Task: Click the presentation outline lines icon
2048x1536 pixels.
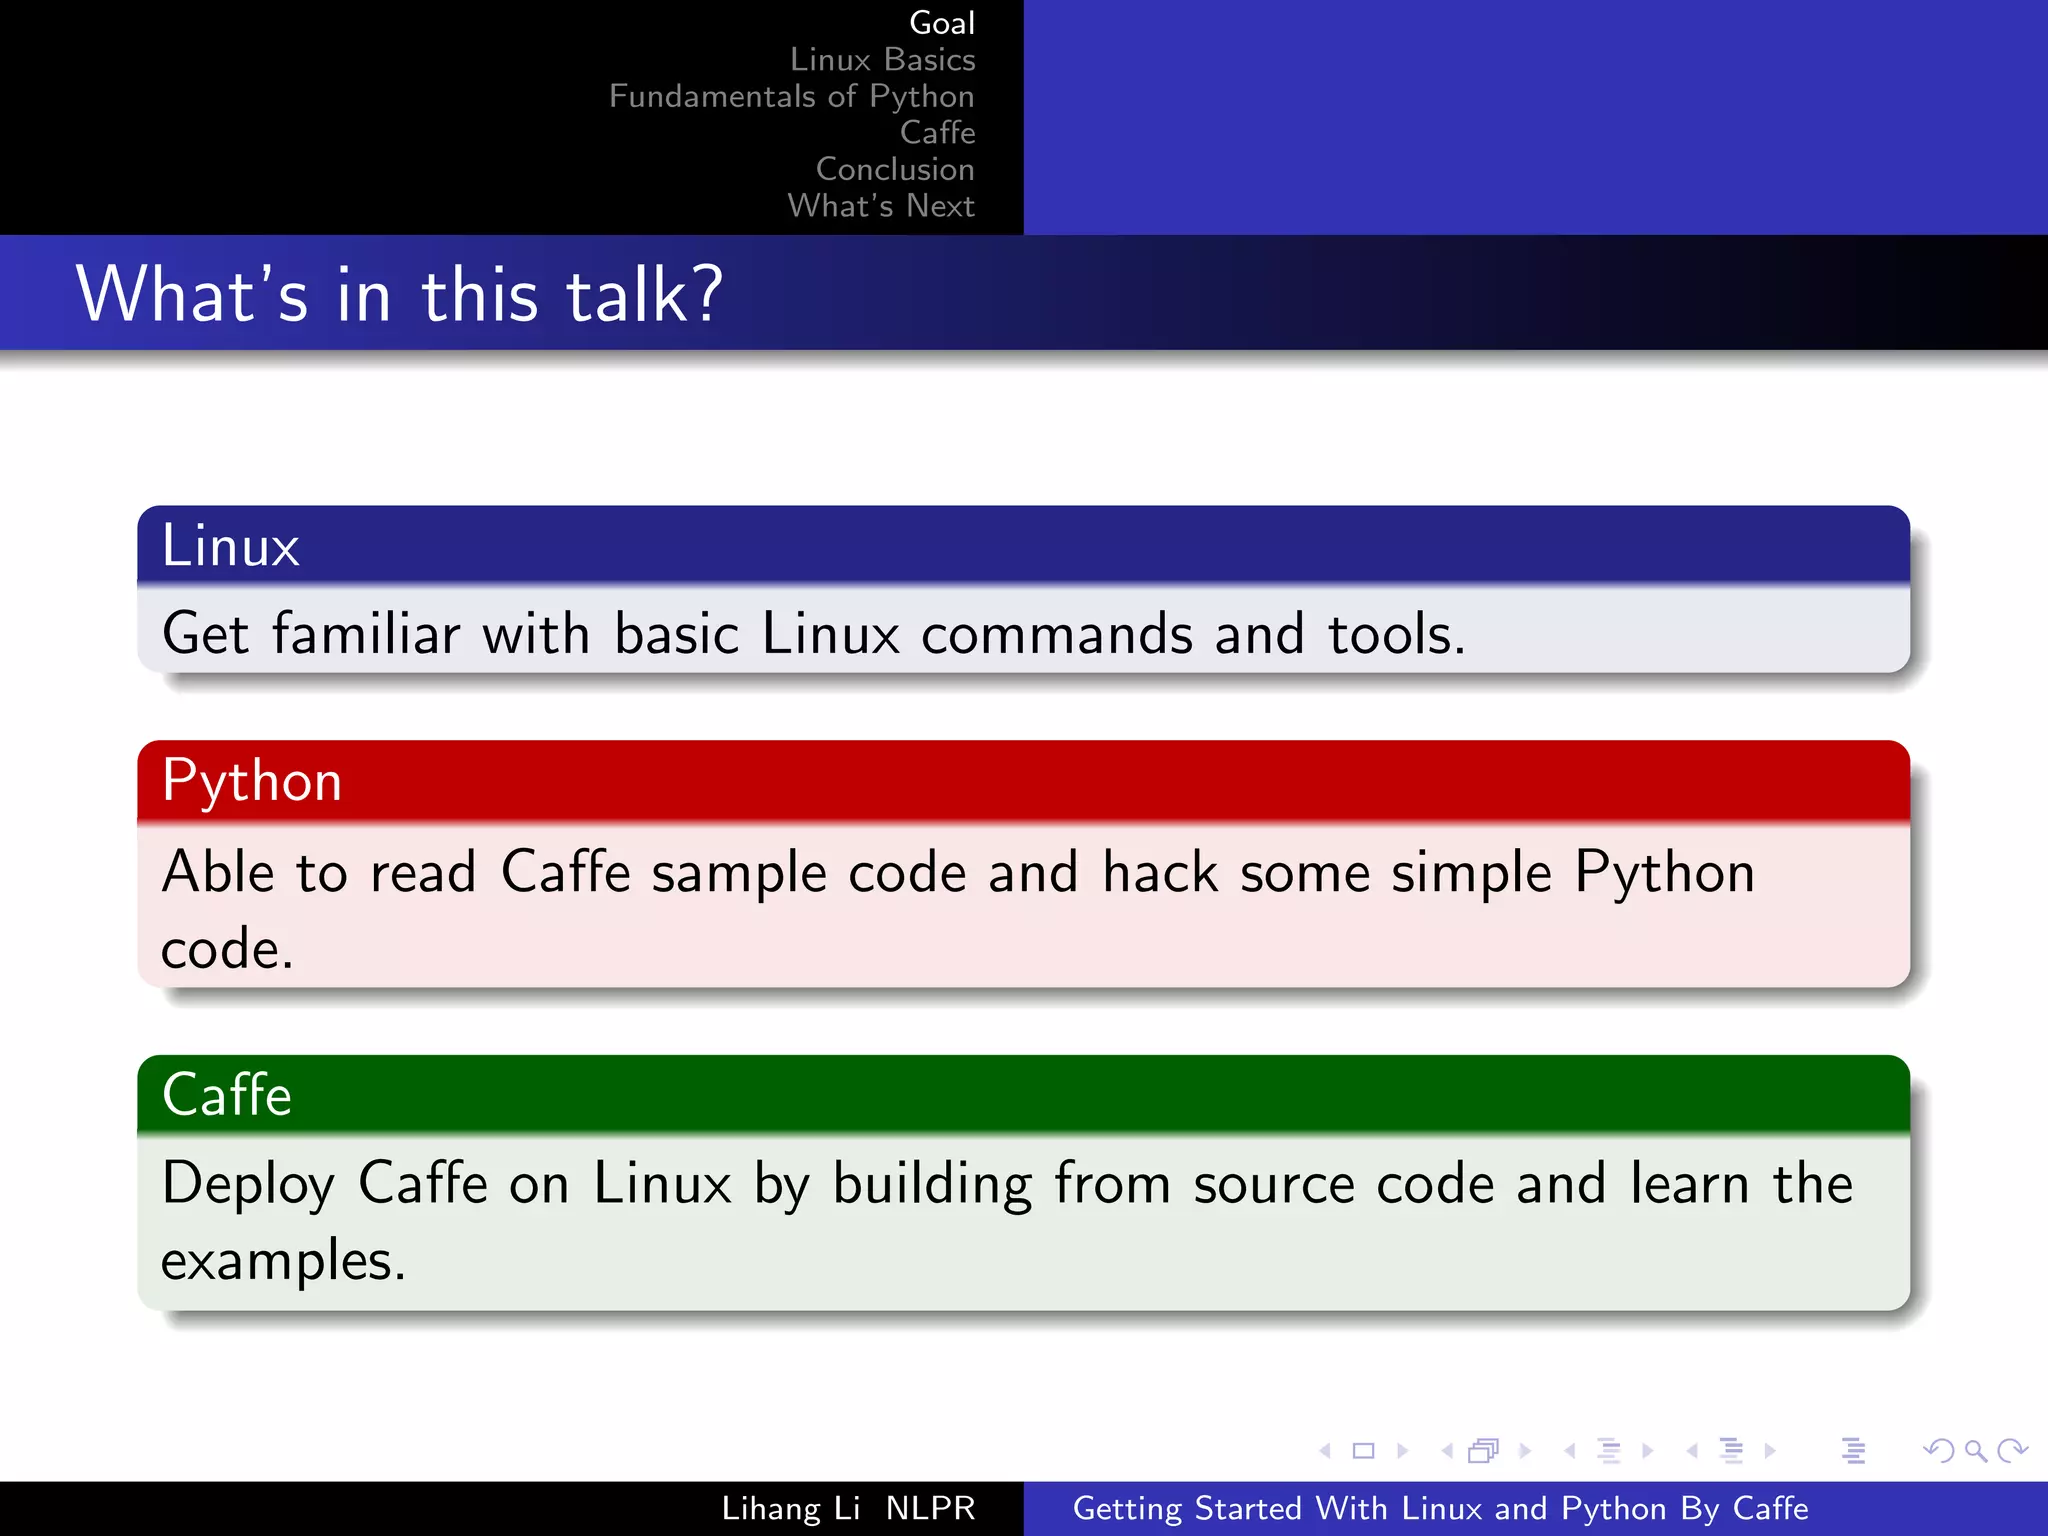Action: [x=1853, y=1450]
